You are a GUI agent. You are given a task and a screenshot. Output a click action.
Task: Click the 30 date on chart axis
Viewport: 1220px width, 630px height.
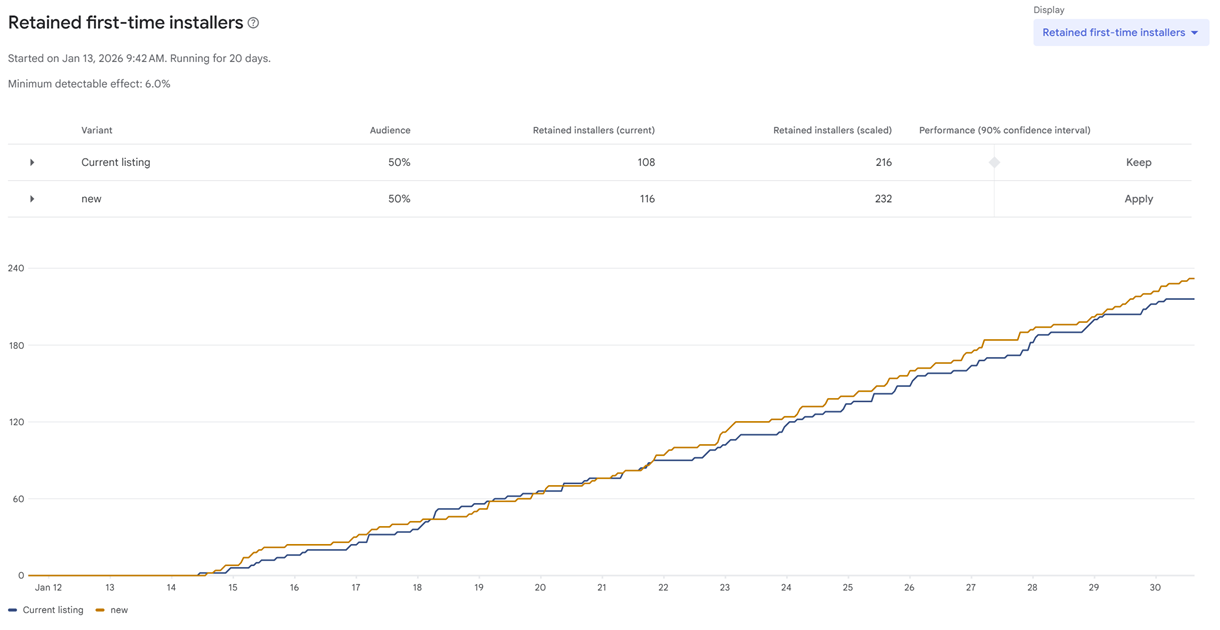click(x=1155, y=588)
